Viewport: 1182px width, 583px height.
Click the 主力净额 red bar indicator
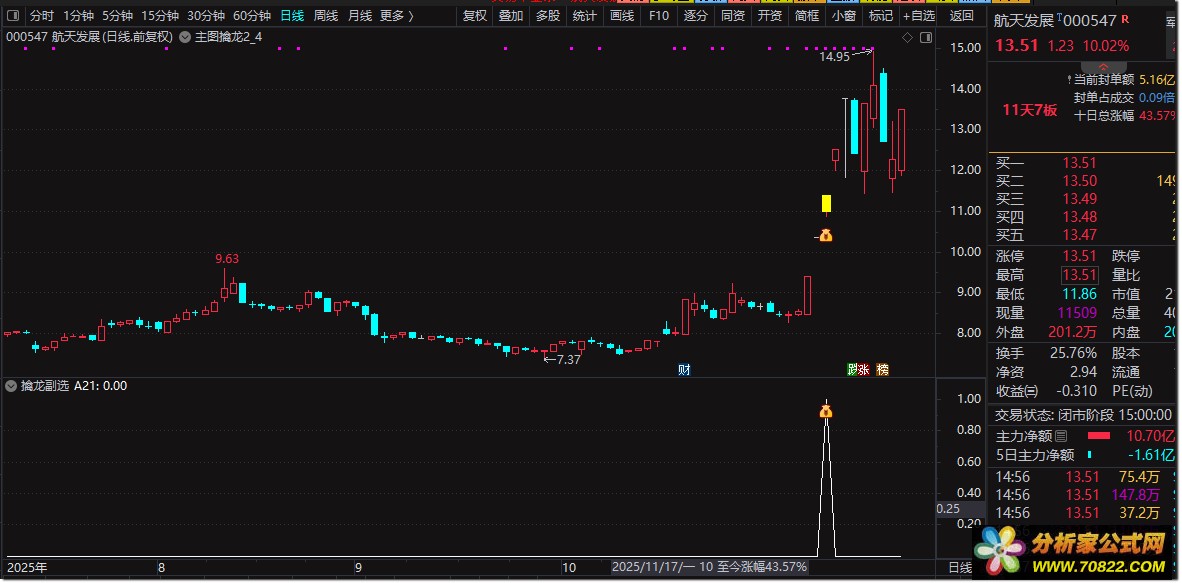coord(1098,436)
